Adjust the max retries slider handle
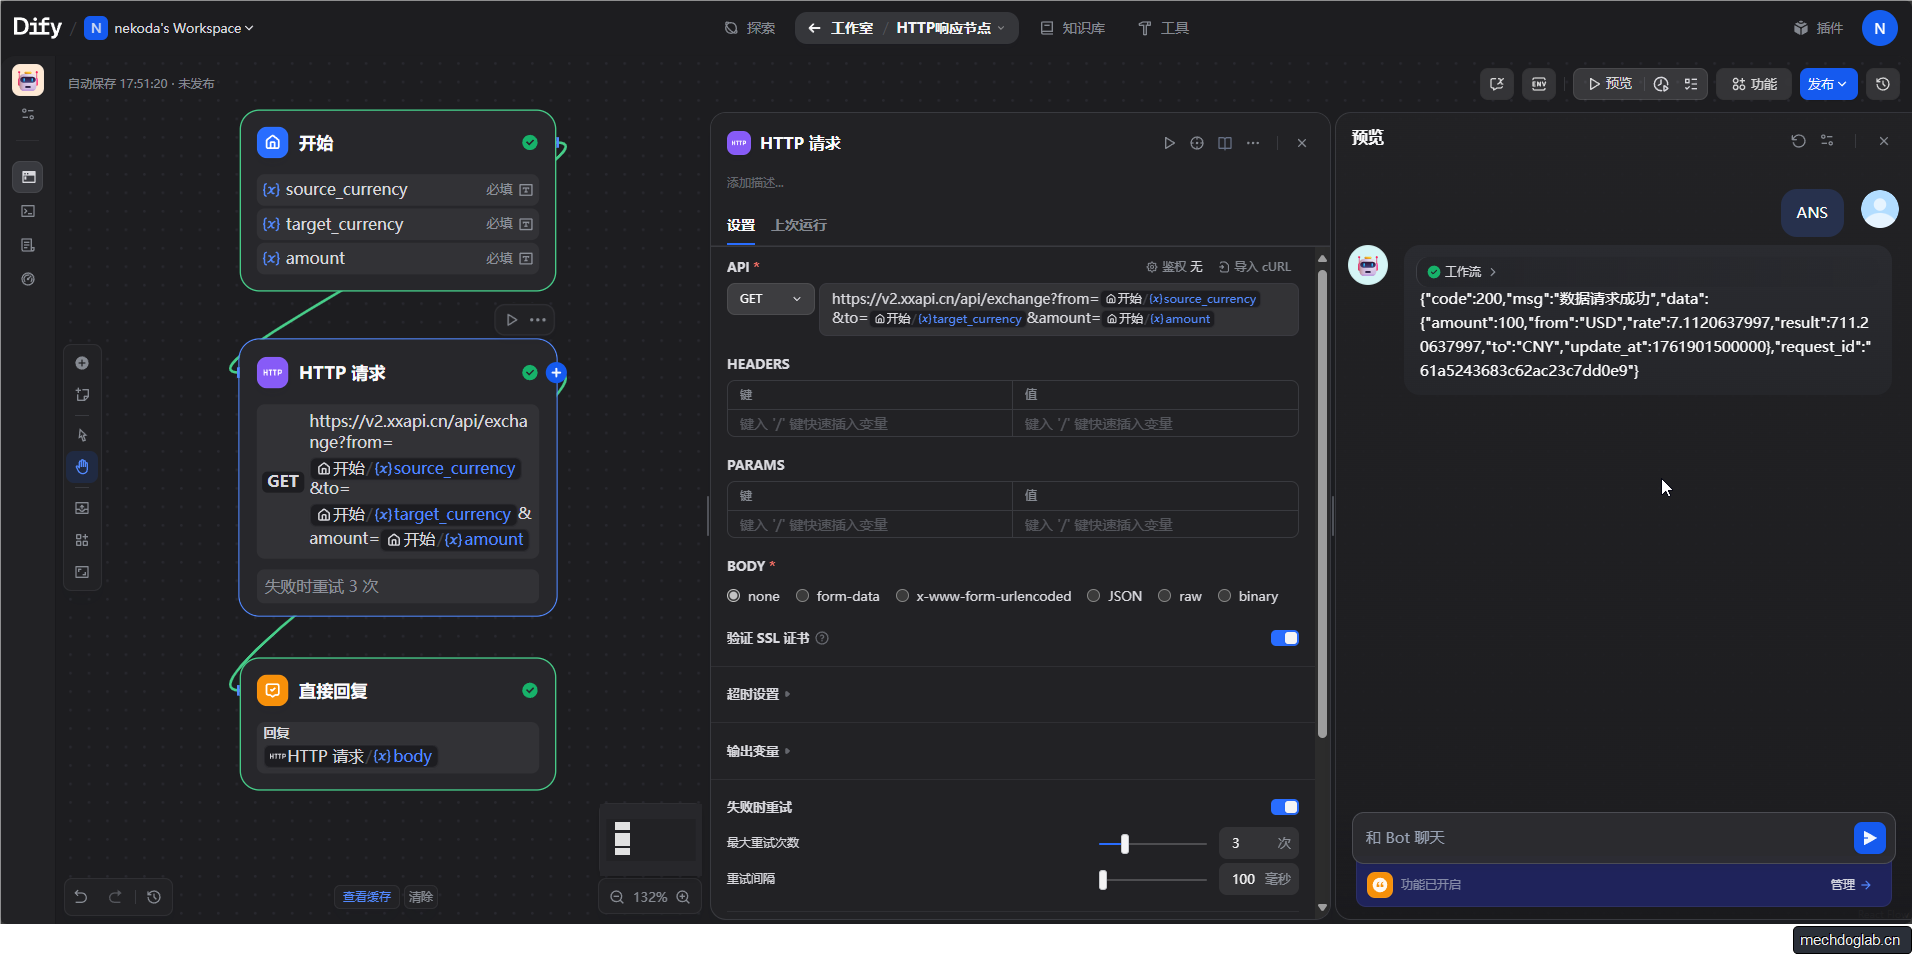This screenshot has height=954, width=1912. [1125, 843]
